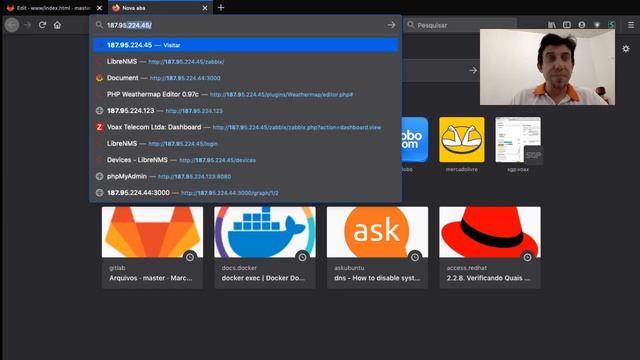Open a new browser tab
Screen dimensions: 640x360
pyautogui.click(x=221, y=8)
